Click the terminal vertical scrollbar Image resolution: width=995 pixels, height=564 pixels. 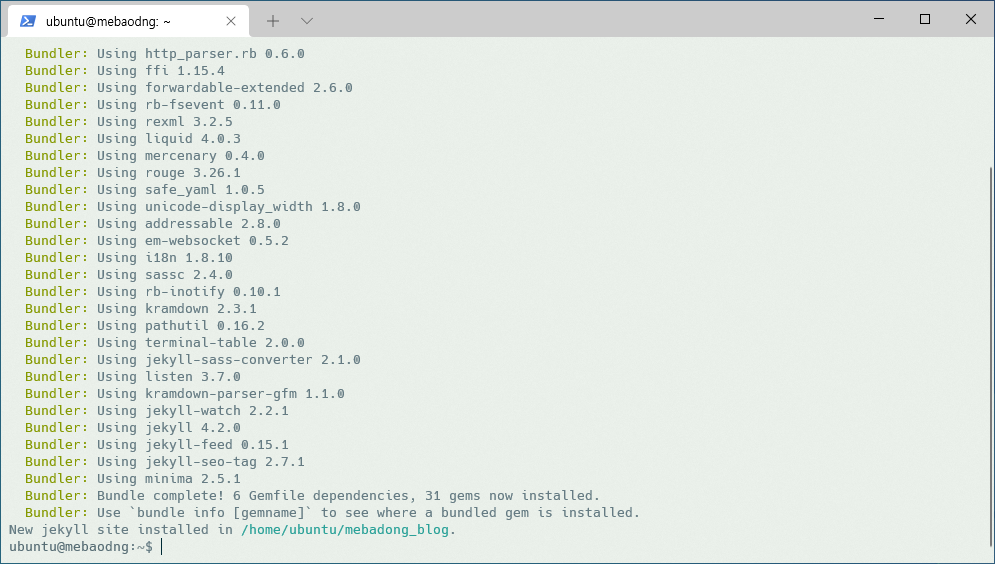click(991, 355)
